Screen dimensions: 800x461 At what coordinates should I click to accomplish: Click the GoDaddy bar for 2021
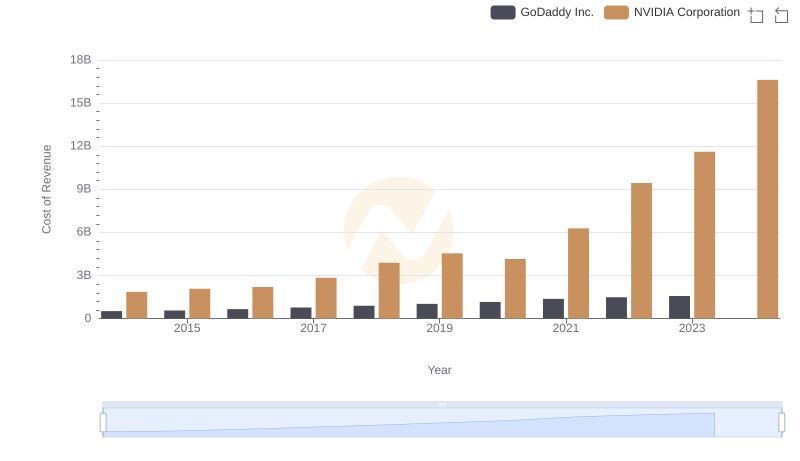point(553,309)
